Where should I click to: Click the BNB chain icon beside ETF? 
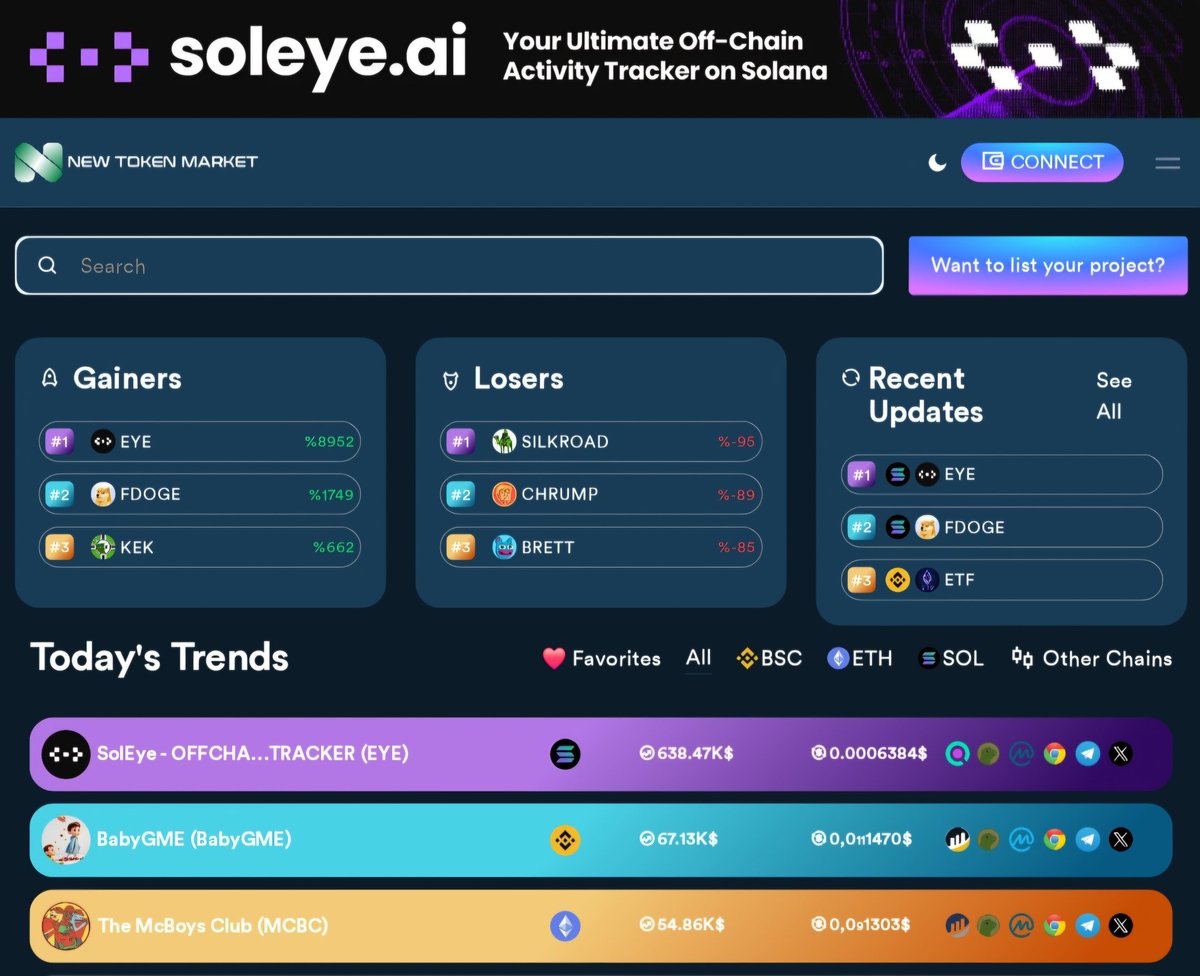(x=898, y=580)
